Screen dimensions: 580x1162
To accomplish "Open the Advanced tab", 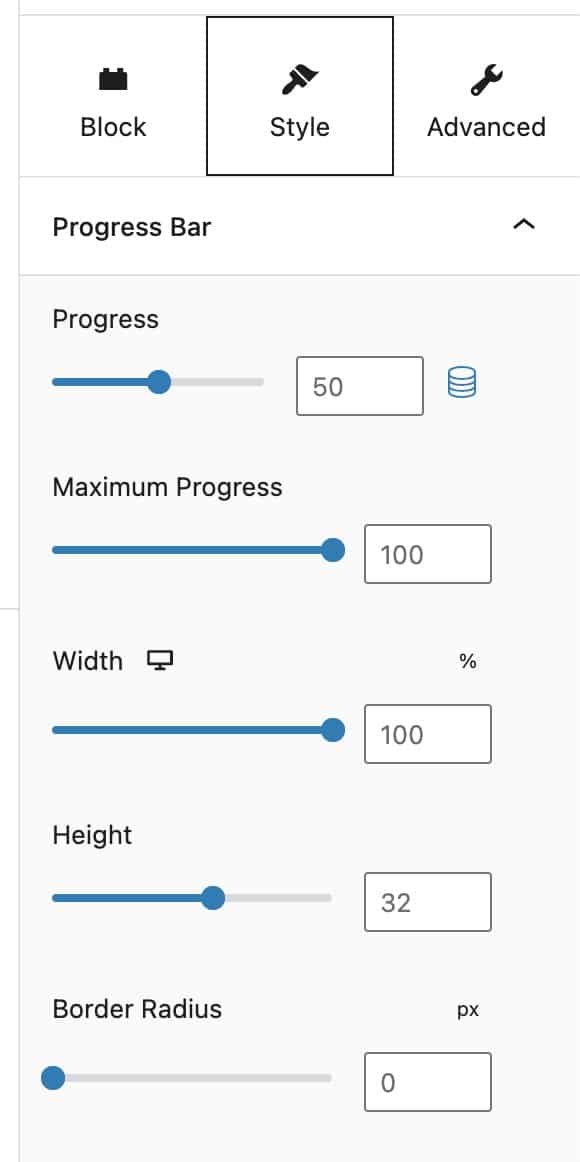I will pyautogui.click(x=487, y=96).
